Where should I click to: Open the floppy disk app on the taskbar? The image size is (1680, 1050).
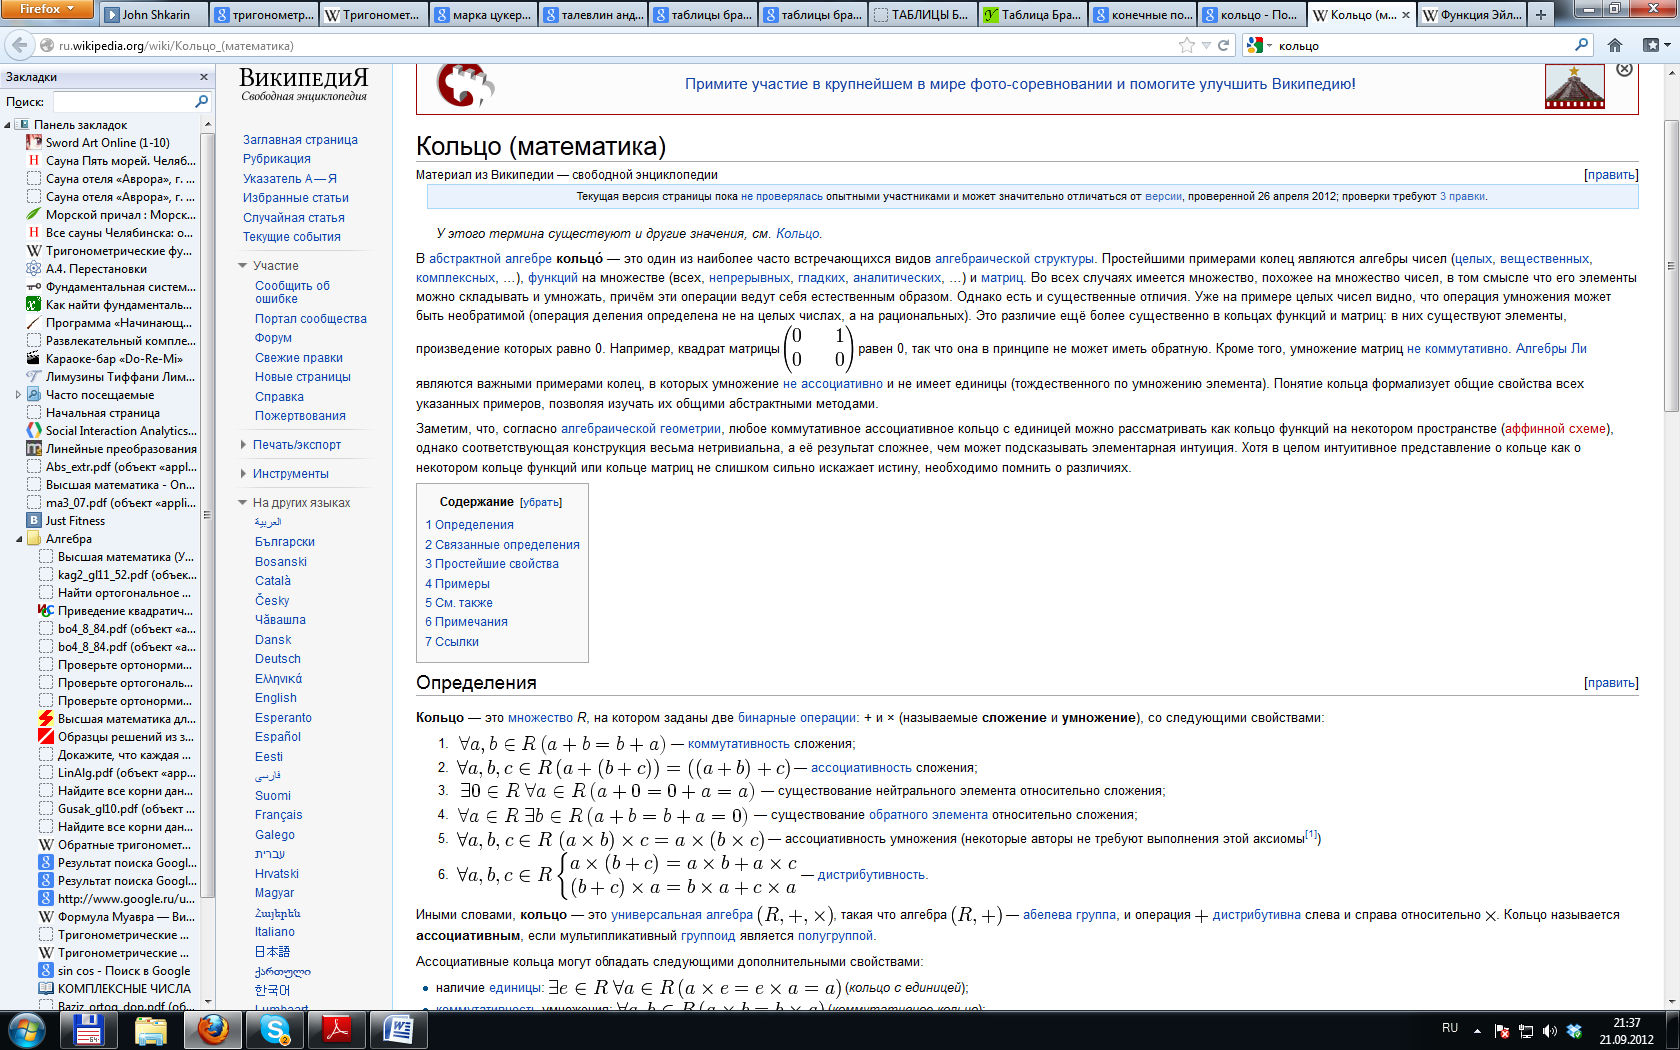[87, 1029]
